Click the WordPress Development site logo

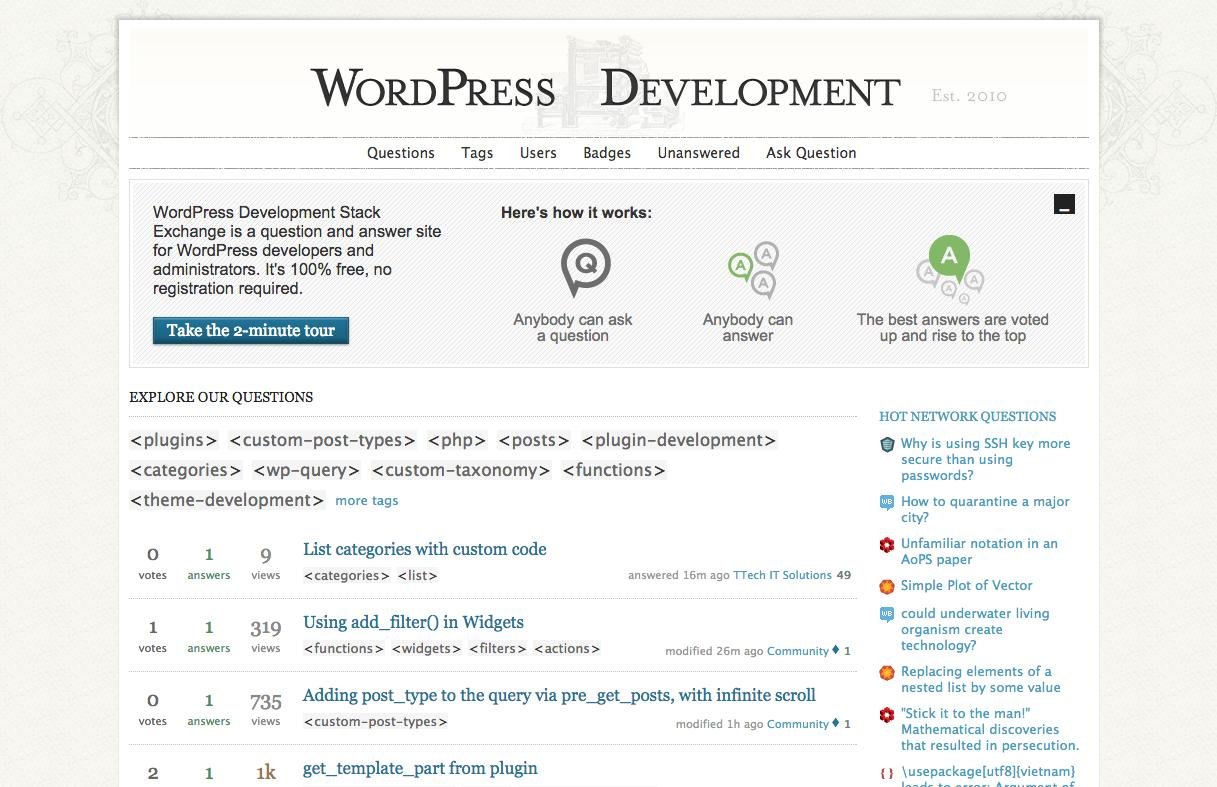pyautogui.click(x=606, y=90)
